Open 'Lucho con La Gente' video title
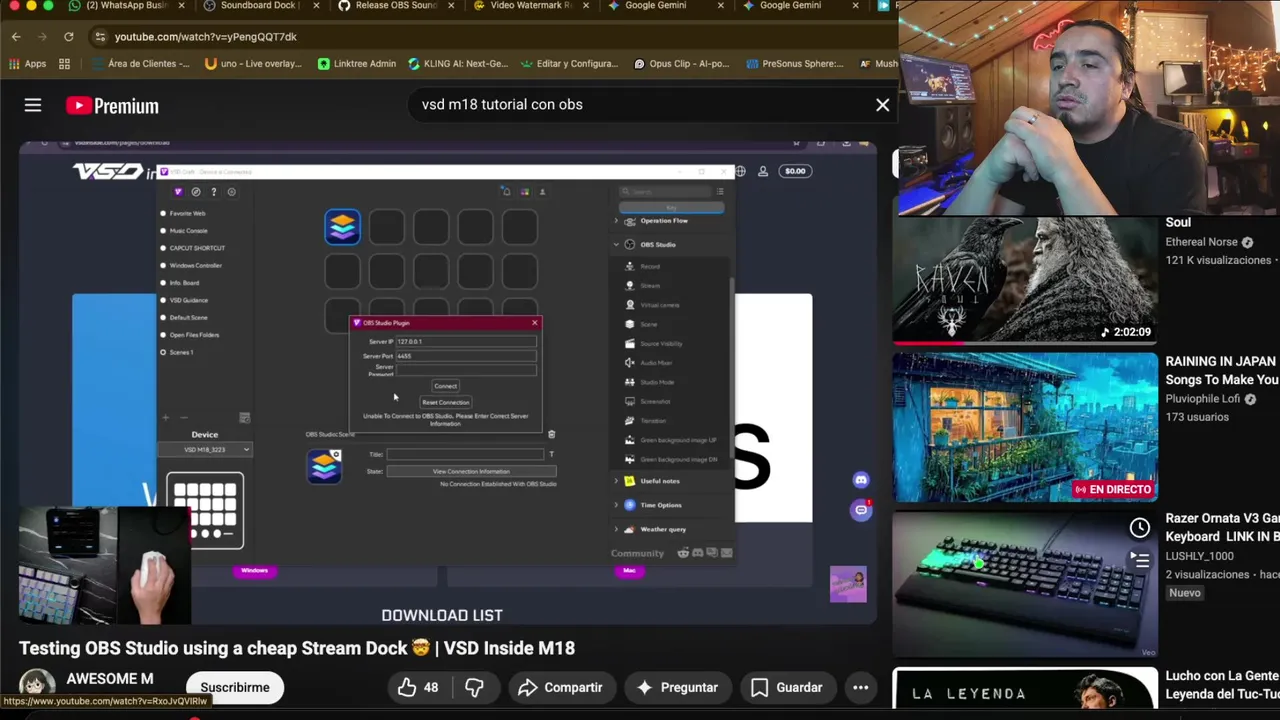Image resolution: width=1280 pixels, height=720 pixels. [x=1222, y=685]
